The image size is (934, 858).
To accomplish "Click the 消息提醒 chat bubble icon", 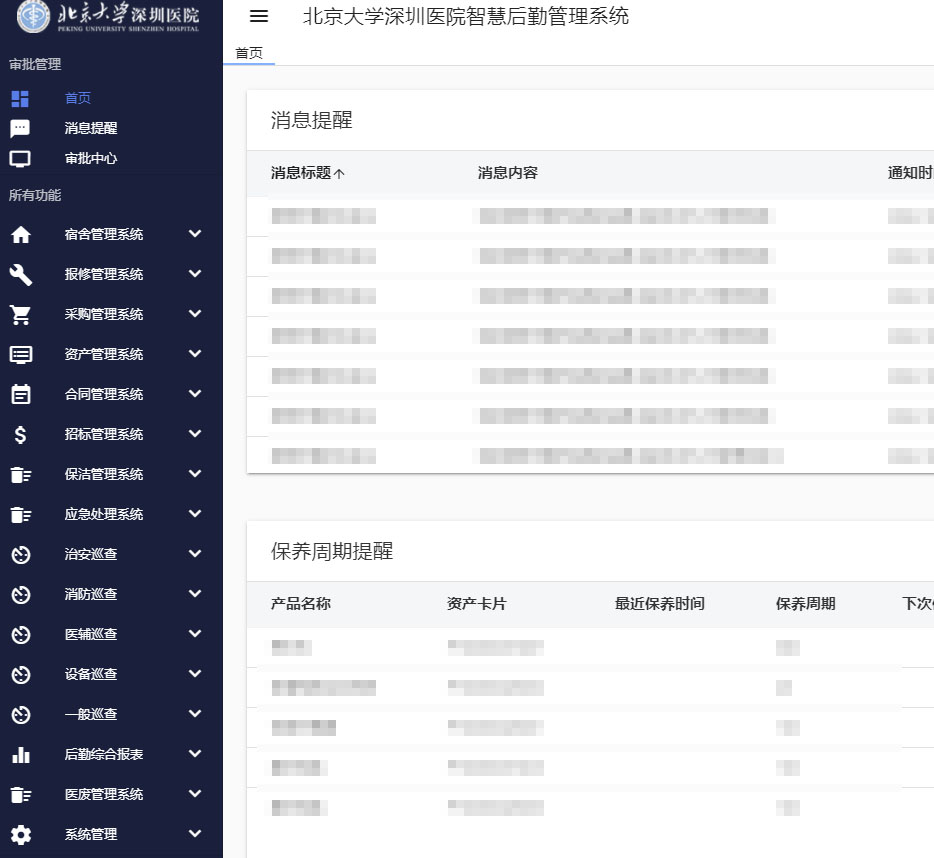I will click(20, 128).
